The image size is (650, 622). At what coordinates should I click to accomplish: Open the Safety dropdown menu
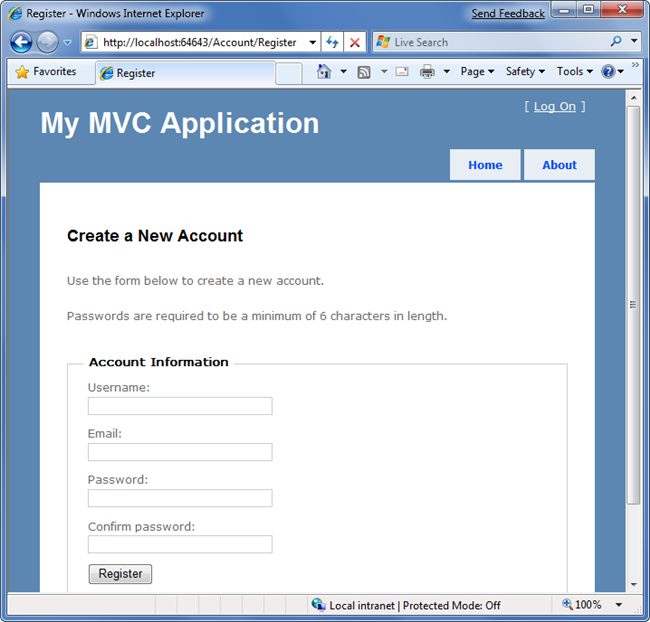(x=525, y=72)
